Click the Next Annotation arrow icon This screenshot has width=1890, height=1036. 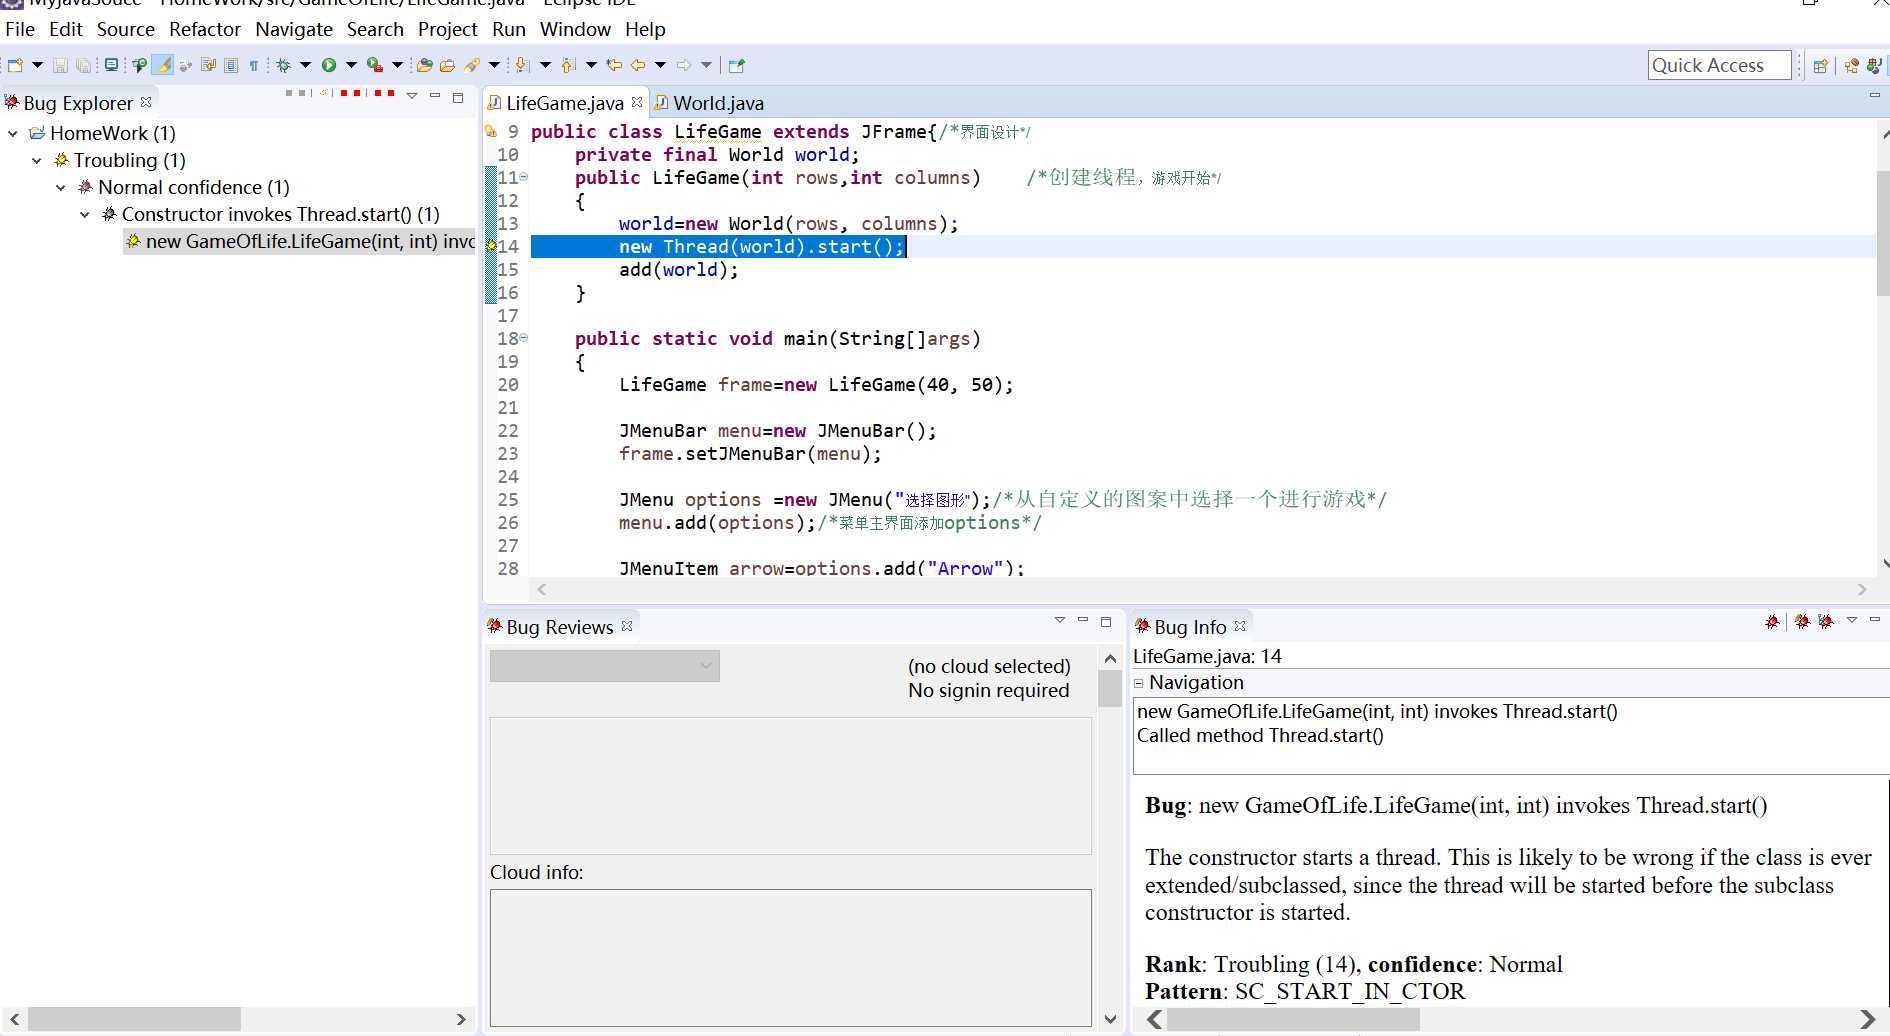coord(522,65)
